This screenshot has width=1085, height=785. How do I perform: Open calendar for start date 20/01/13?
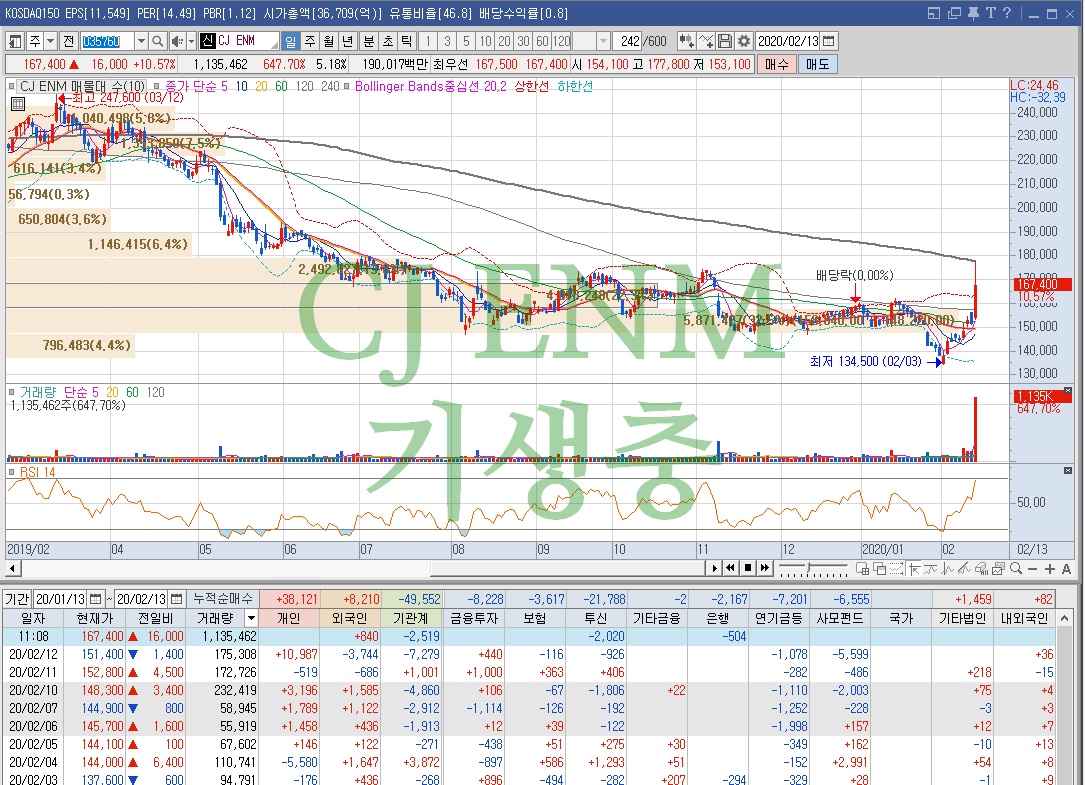tap(96, 599)
